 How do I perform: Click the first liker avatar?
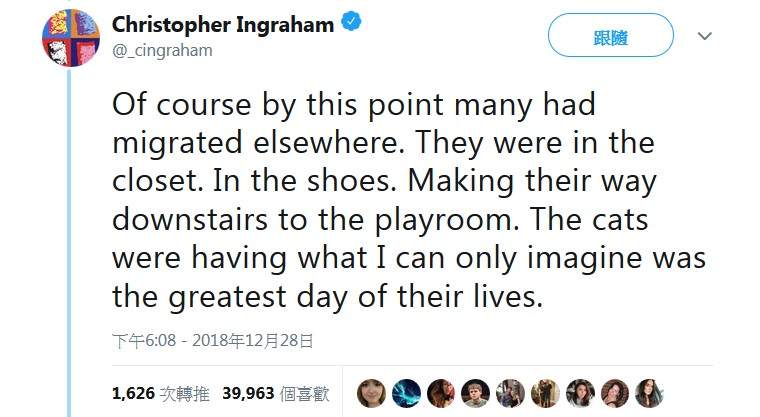click(x=372, y=392)
